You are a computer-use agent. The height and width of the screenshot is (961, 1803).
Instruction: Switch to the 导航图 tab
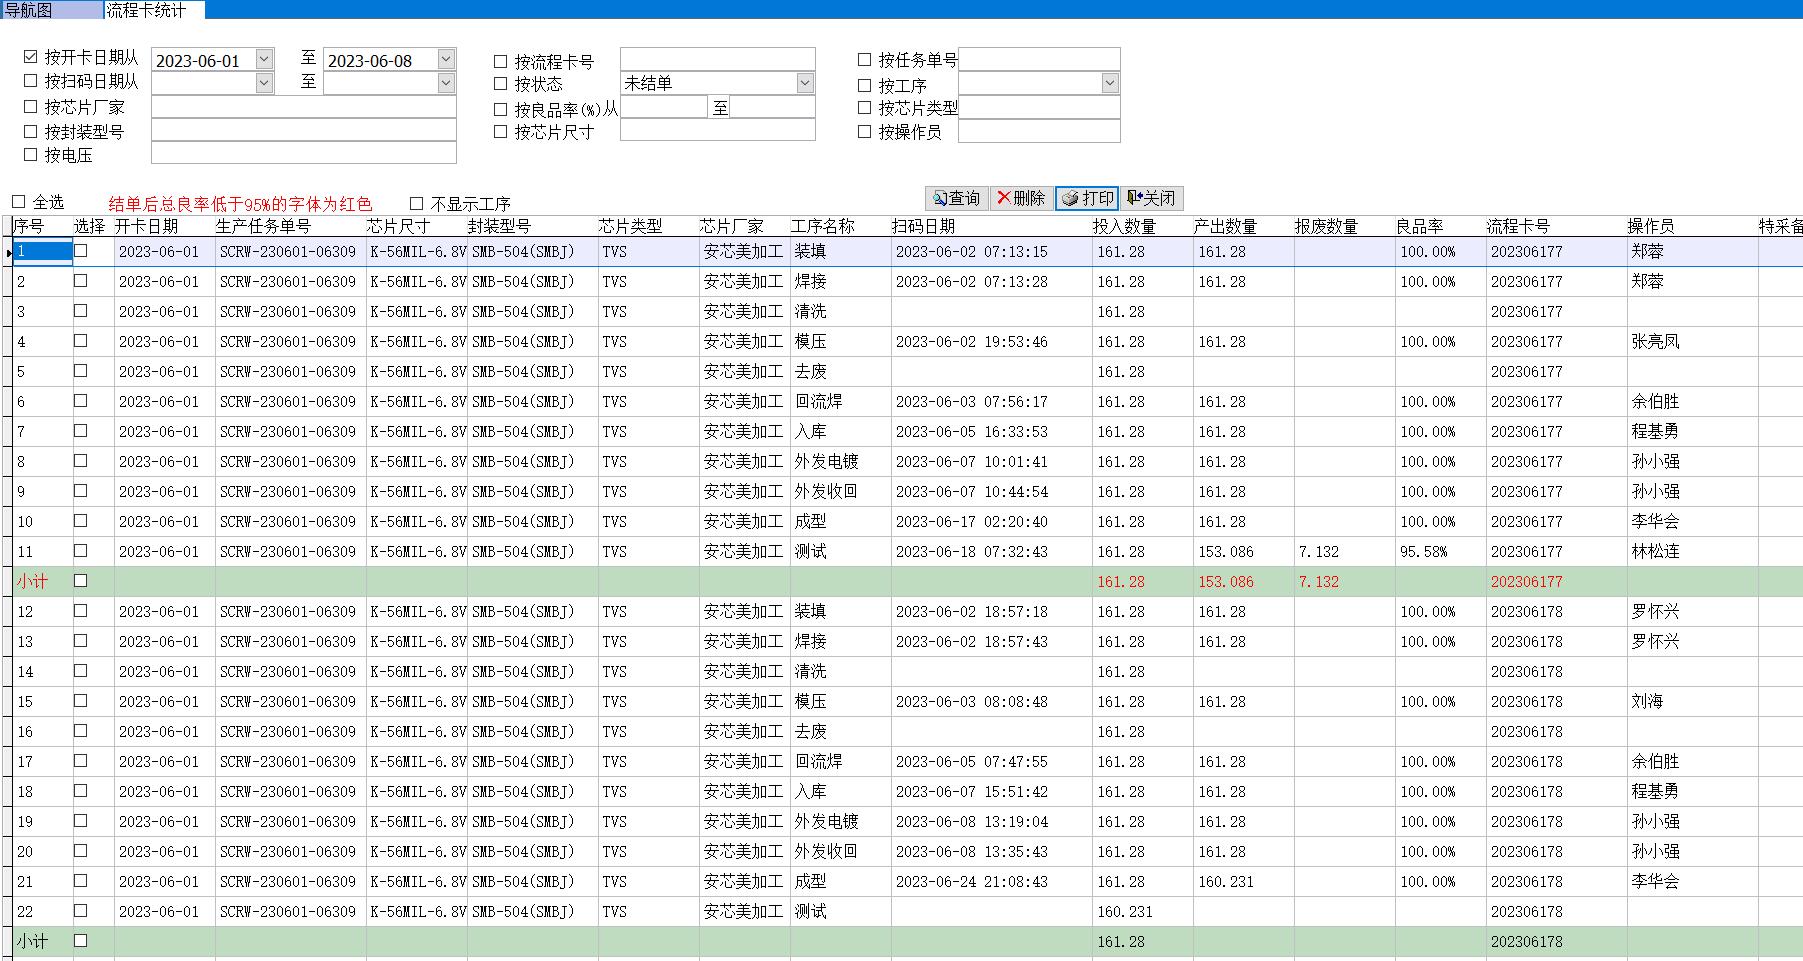[29, 10]
